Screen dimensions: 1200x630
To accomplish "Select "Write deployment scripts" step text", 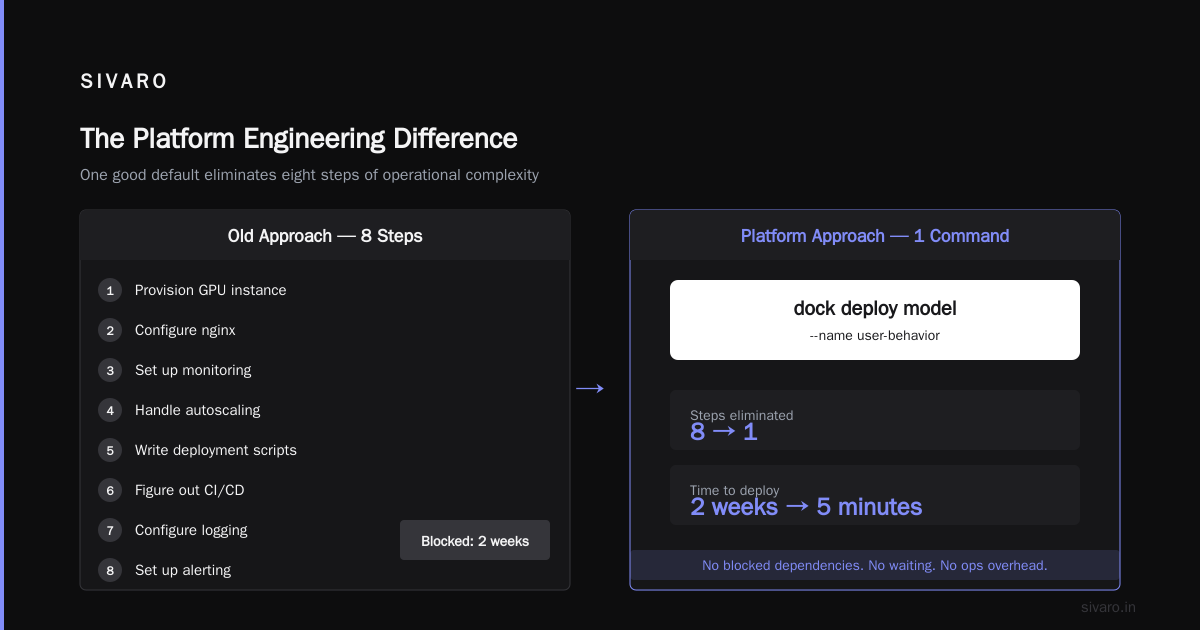I will tap(216, 450).
